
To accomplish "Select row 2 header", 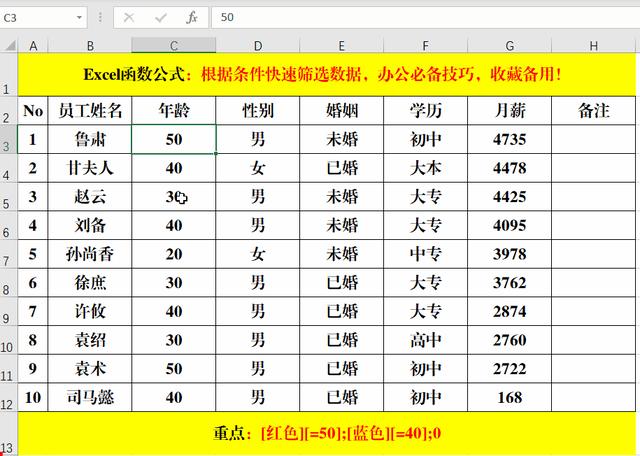I will tap(9, 111).
